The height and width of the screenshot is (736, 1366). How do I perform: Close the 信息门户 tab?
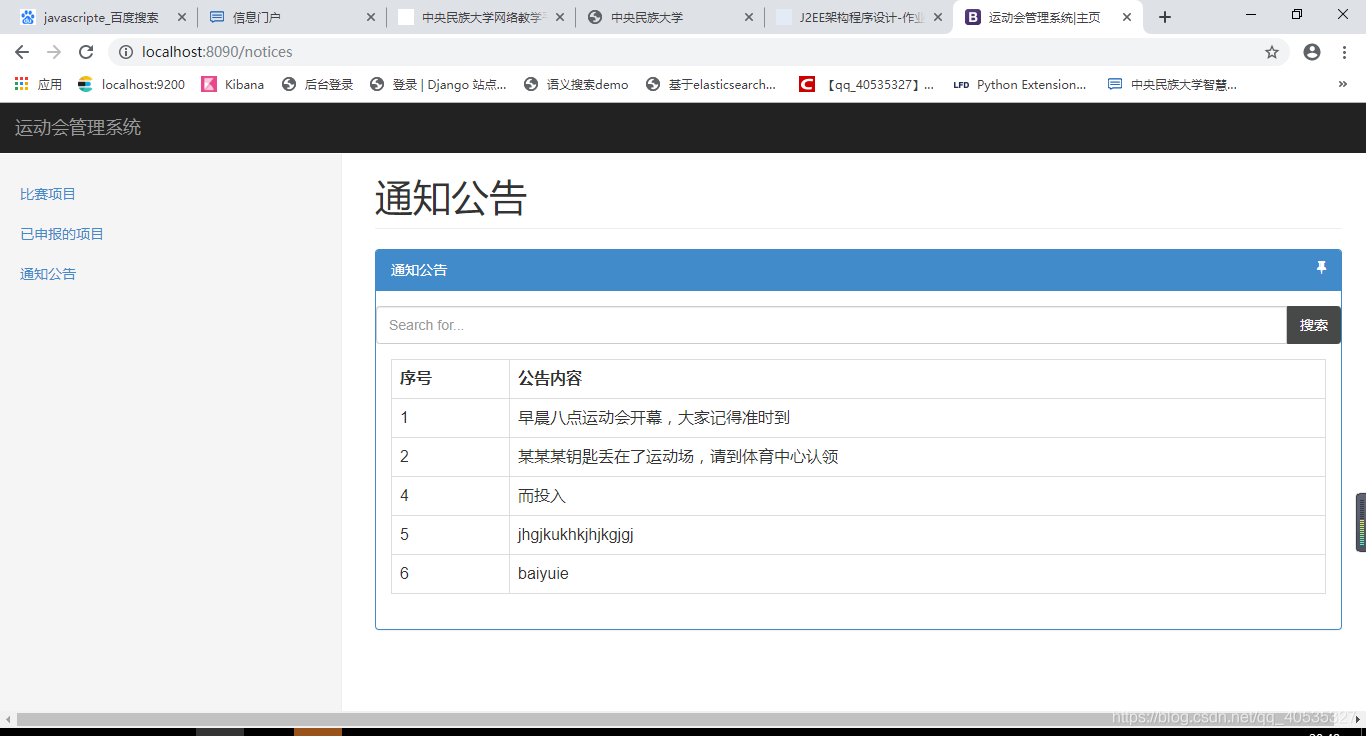(x=371, y=17)
